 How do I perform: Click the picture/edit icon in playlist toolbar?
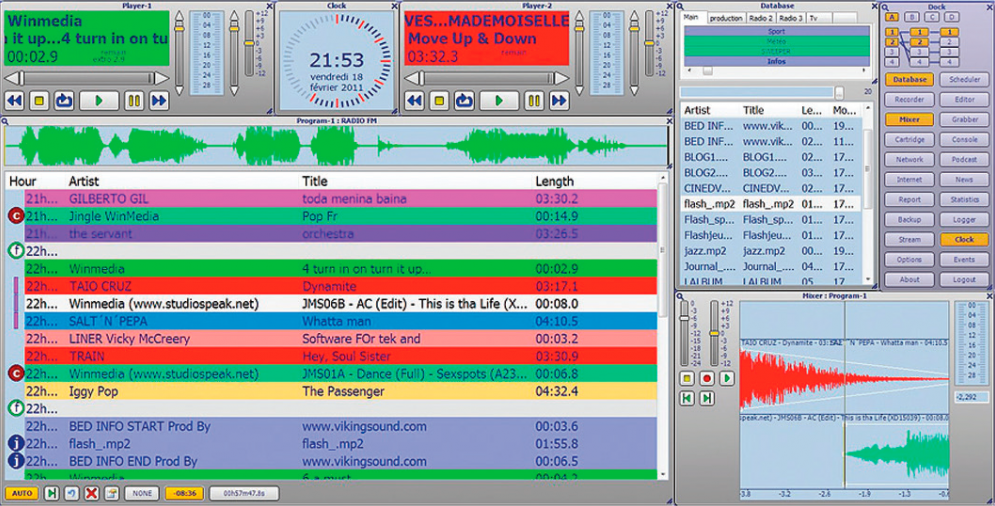coord(112,493)
